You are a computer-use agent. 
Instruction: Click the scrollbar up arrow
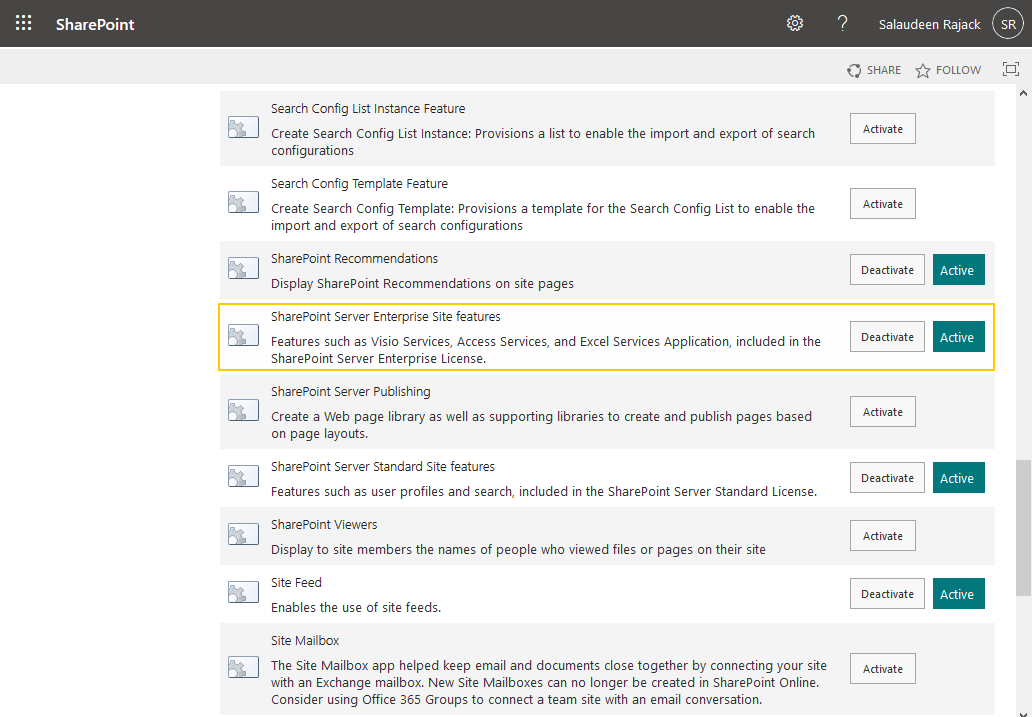coord(1023,93)
